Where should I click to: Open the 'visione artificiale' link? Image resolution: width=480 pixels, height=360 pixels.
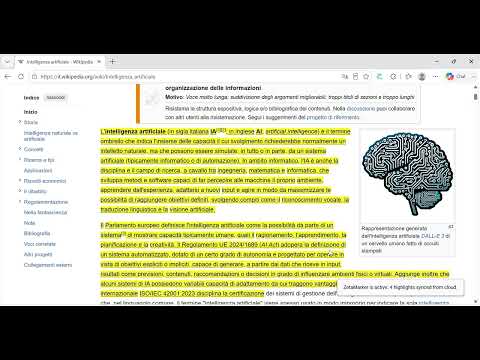click(192, 210)
